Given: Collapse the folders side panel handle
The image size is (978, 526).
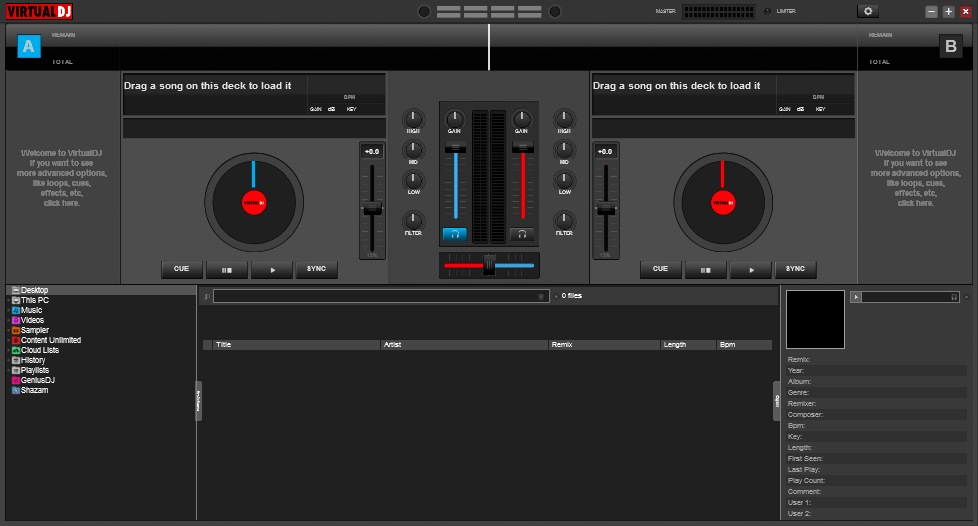Looking at the screenshot, I should [x=198, y=401].
